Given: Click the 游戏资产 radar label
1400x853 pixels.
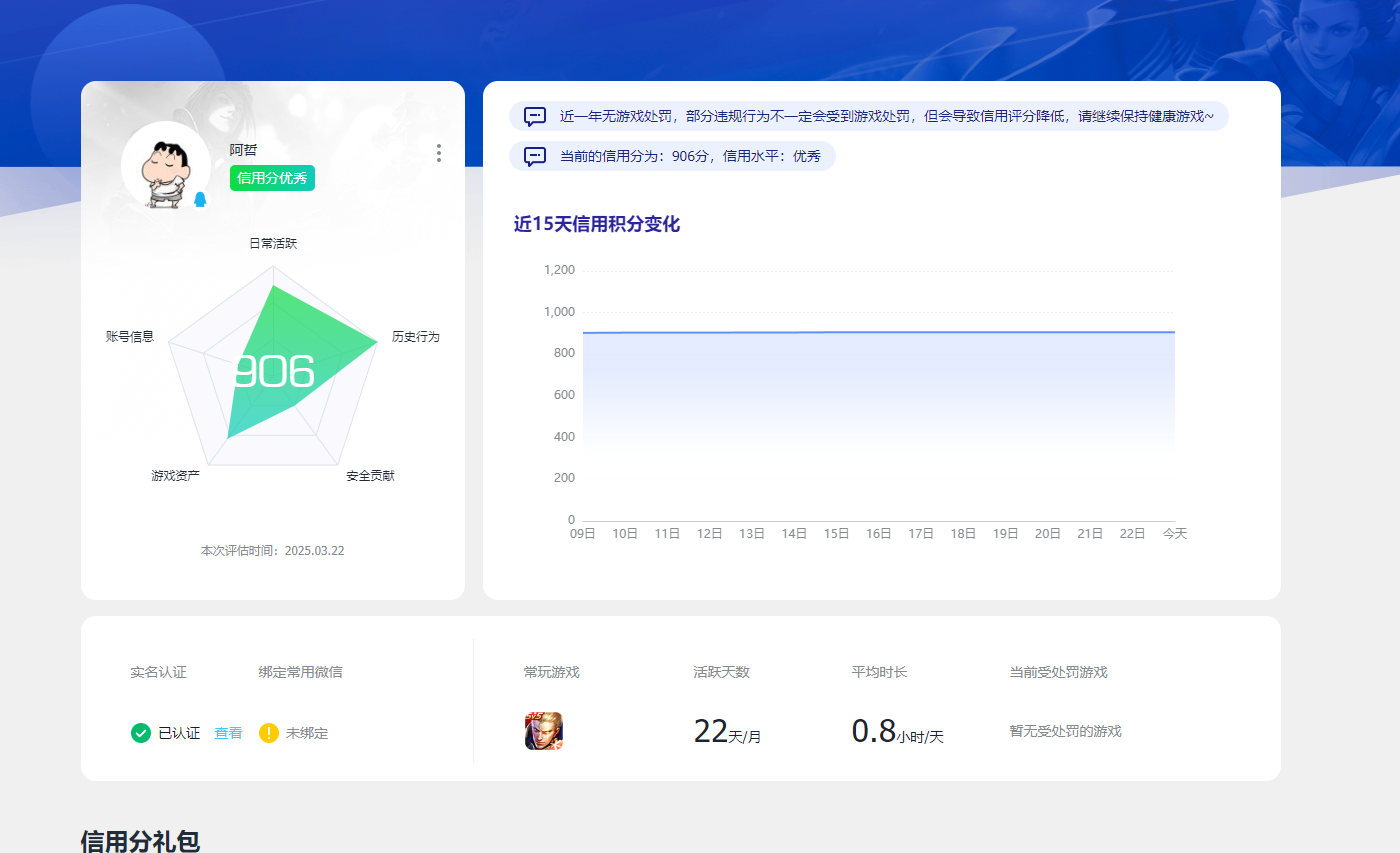Looking at the screenshot, I should [x=175, y=475].
